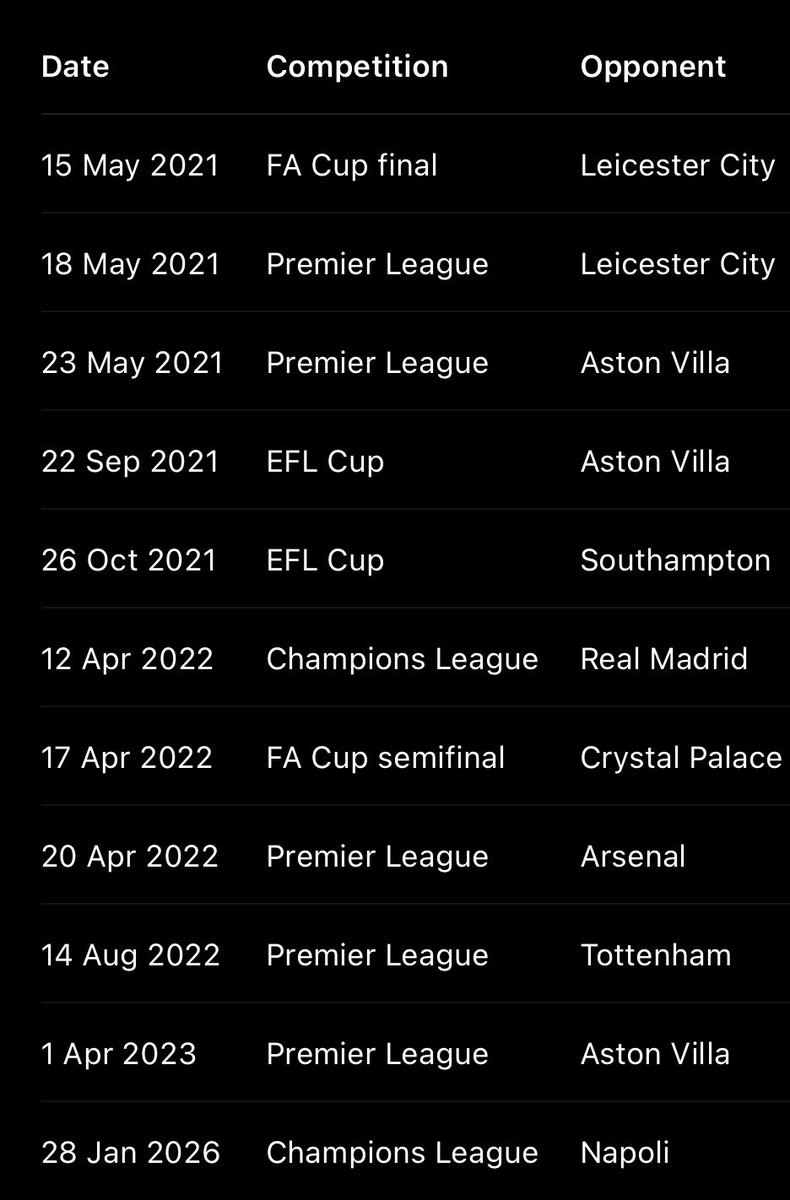Select the 1 Apr 2023 date cell

tap(119, 1055)
